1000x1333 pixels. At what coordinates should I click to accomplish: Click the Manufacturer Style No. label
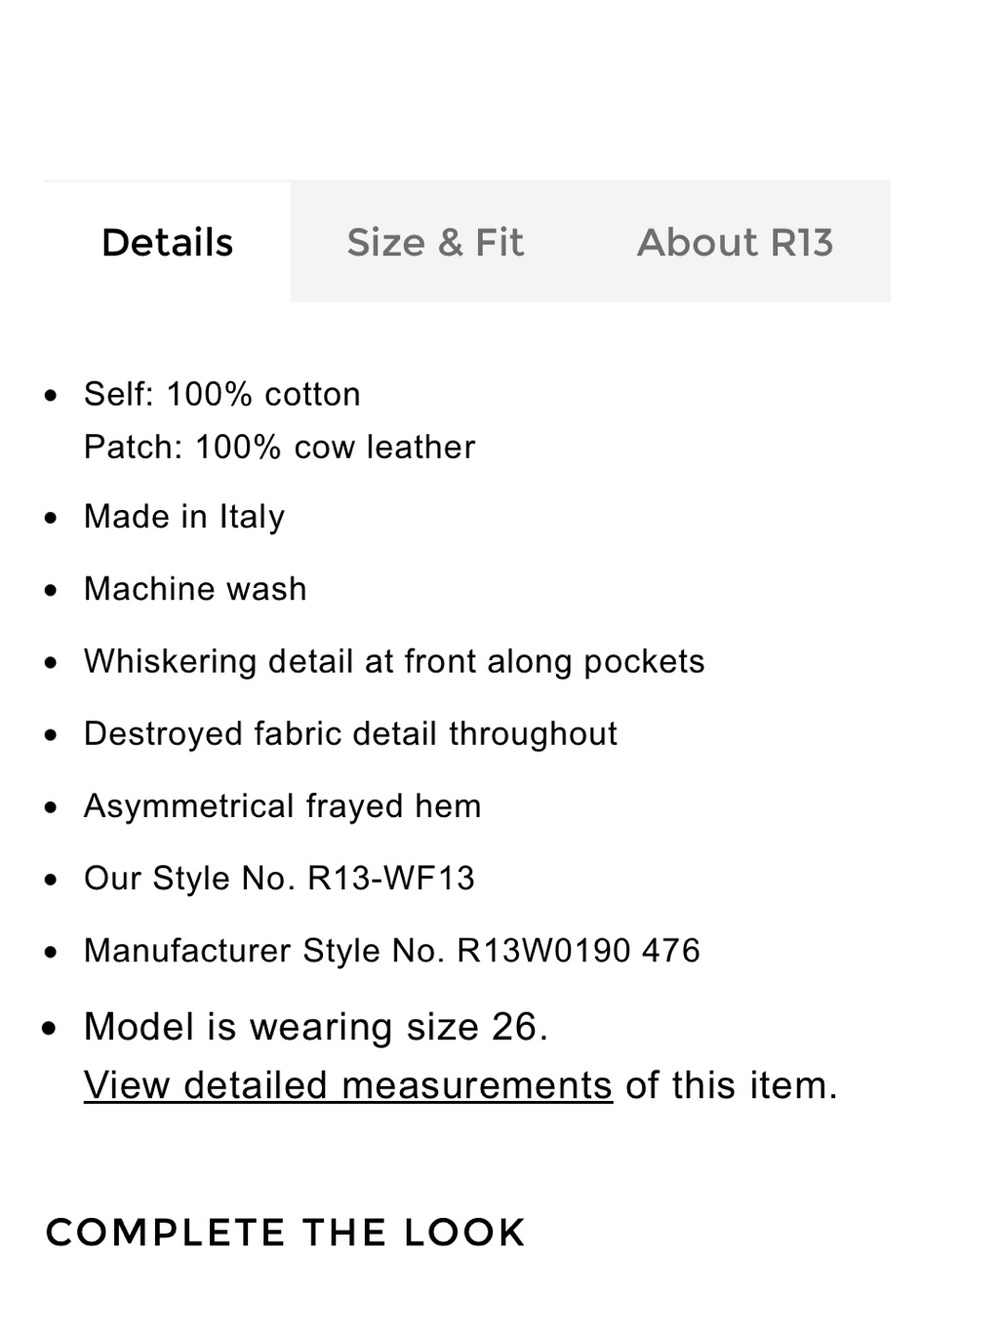pos(264,950)
